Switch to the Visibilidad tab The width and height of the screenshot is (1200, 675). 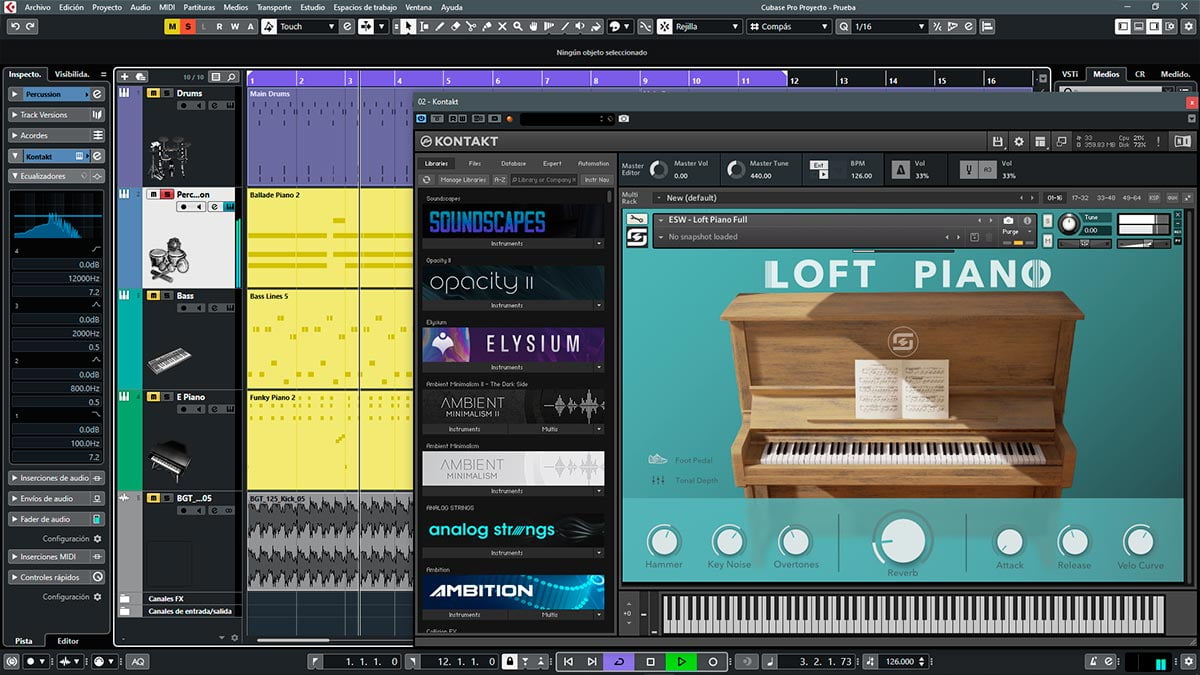pos(72,74)
